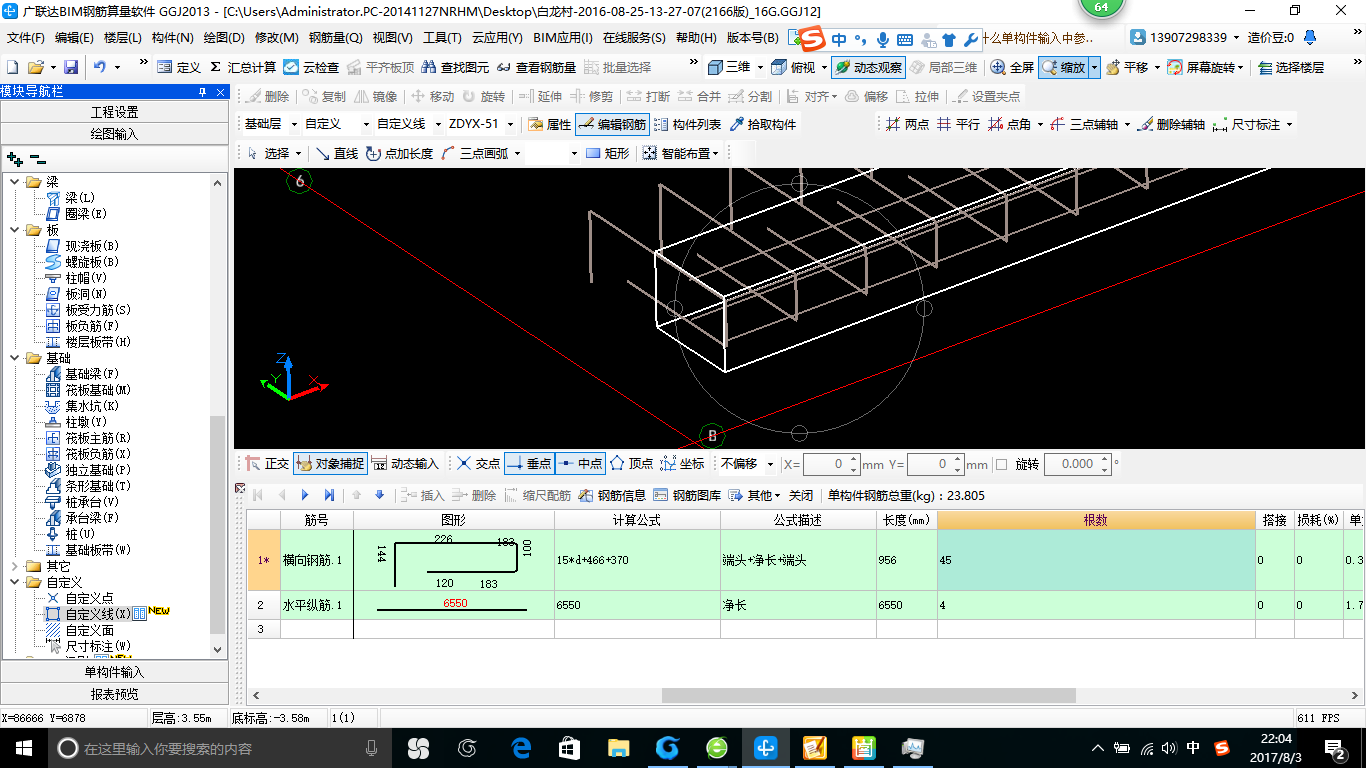This screenshot has height=768, width=1366.
Task: Check the 旋转 rotation checkbox
Action: [1002, 464]
